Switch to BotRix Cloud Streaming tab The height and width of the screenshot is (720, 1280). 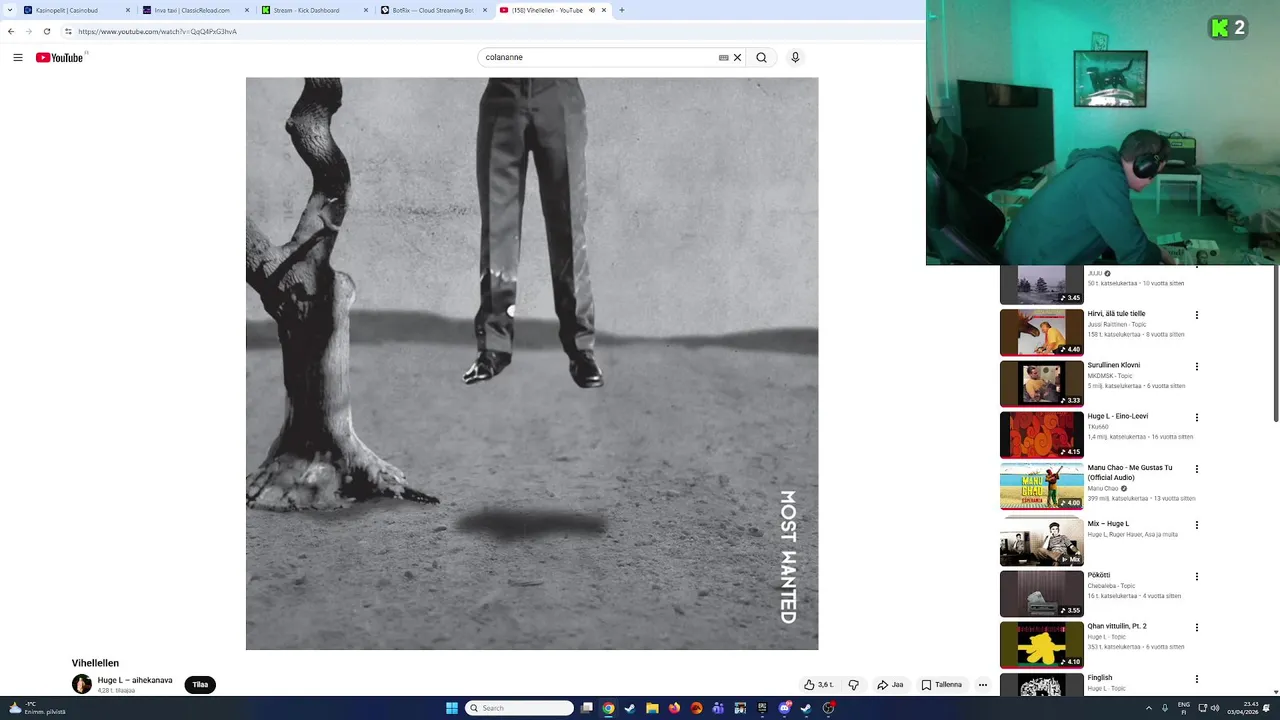pos(433,10)
